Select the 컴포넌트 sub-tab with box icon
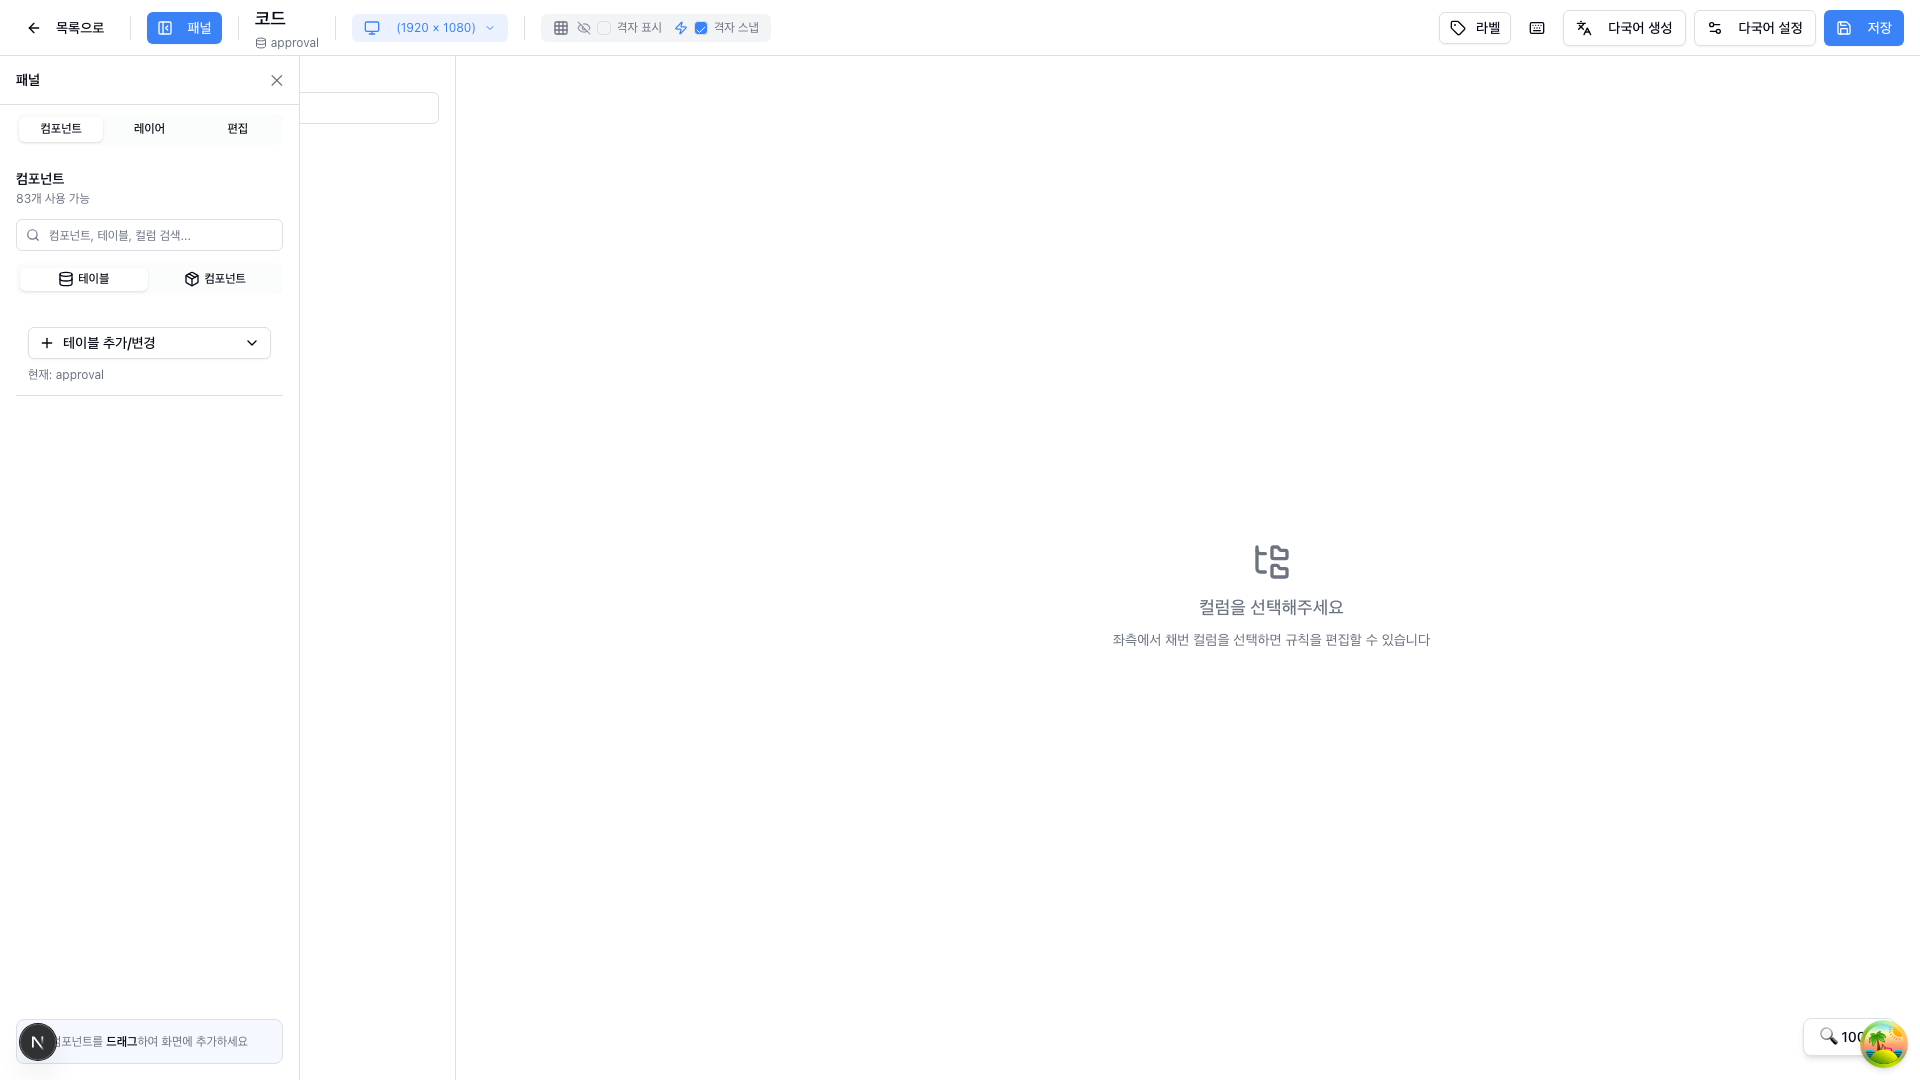The height and width of the screenshot is (1080, 1920). pos(215,279)
